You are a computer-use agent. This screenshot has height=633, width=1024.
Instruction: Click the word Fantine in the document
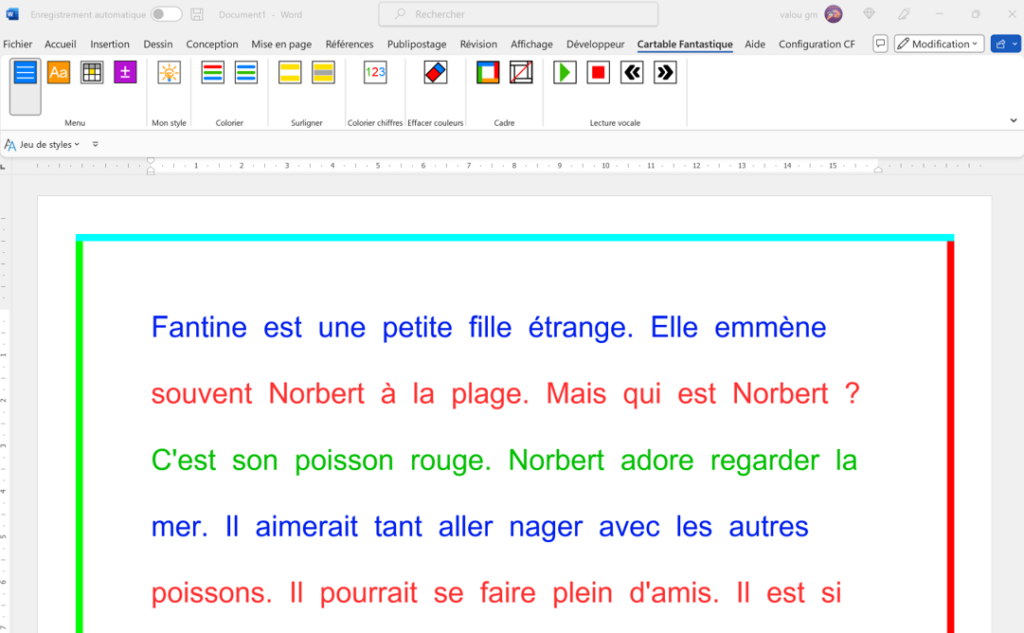tap(199, 327)
